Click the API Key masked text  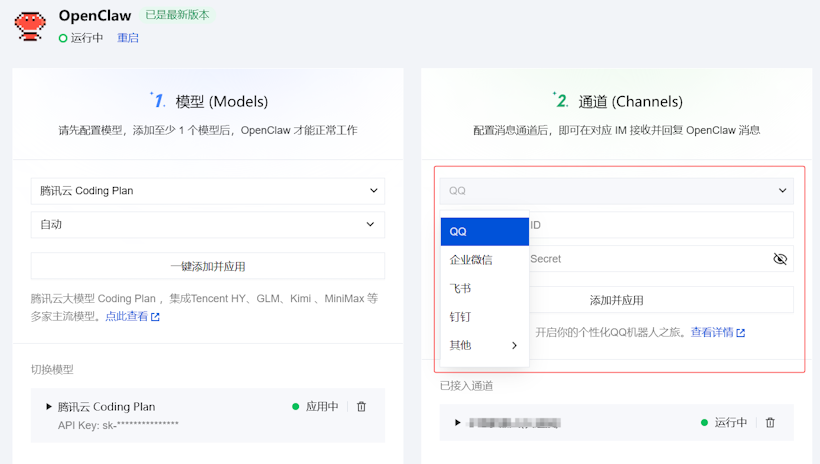coord(118,425)
